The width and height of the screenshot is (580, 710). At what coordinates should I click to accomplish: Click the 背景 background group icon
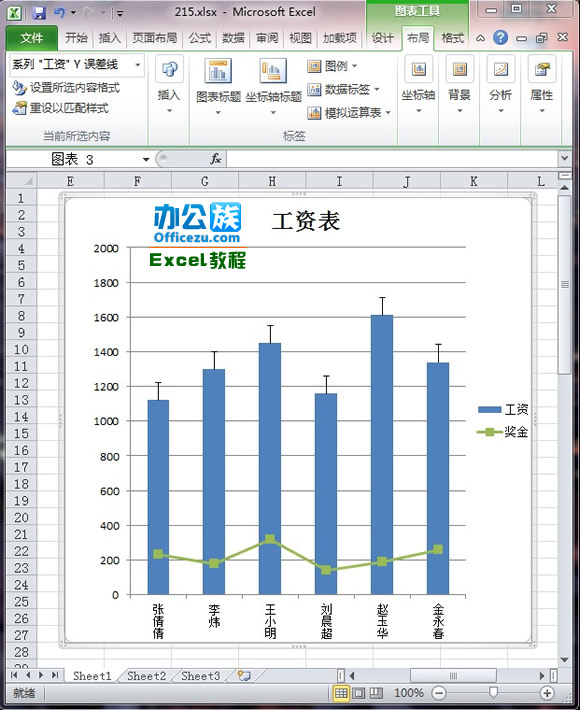pos(460,69)
